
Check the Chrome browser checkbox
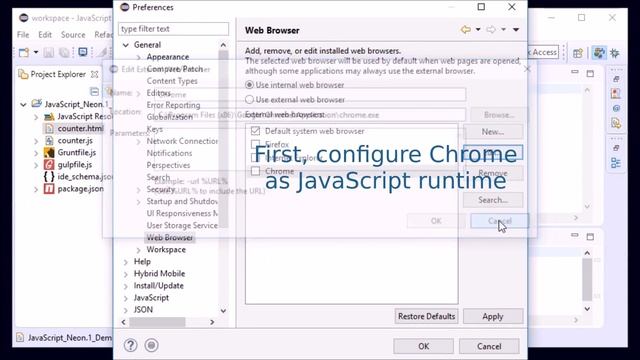pyautogui.click(x=256, y=171)
